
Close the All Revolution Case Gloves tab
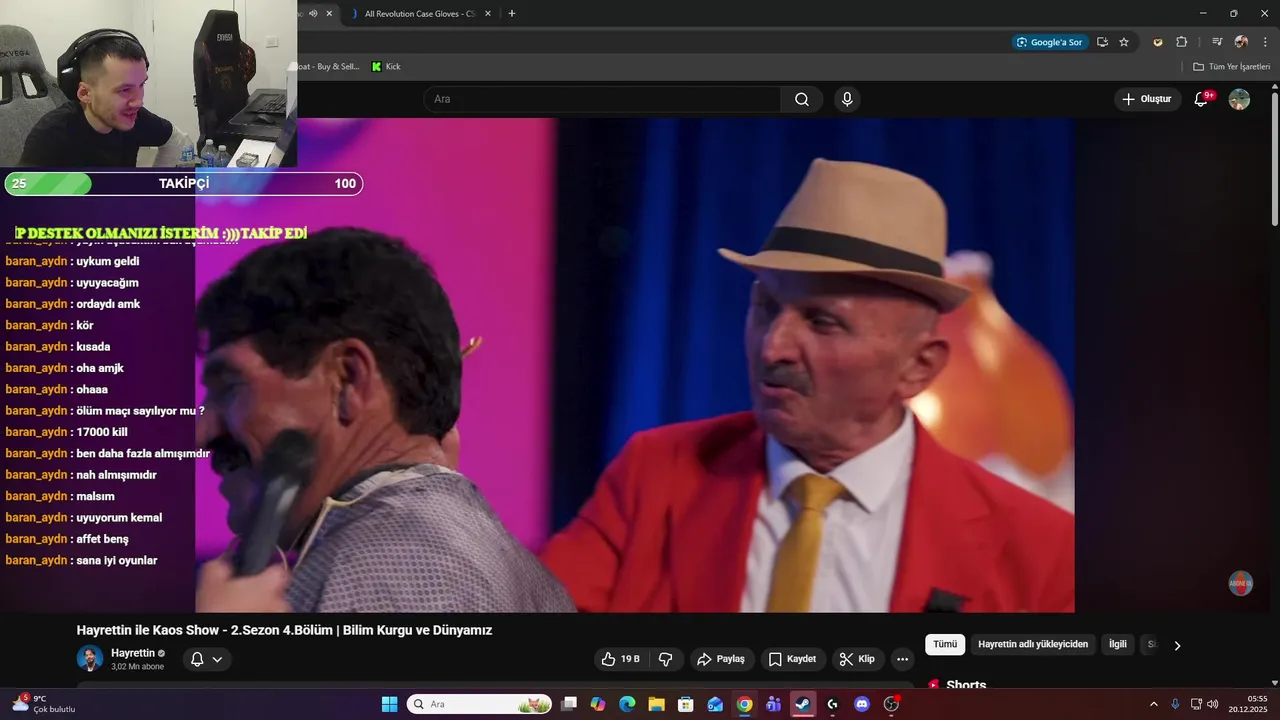click(488, 14)
